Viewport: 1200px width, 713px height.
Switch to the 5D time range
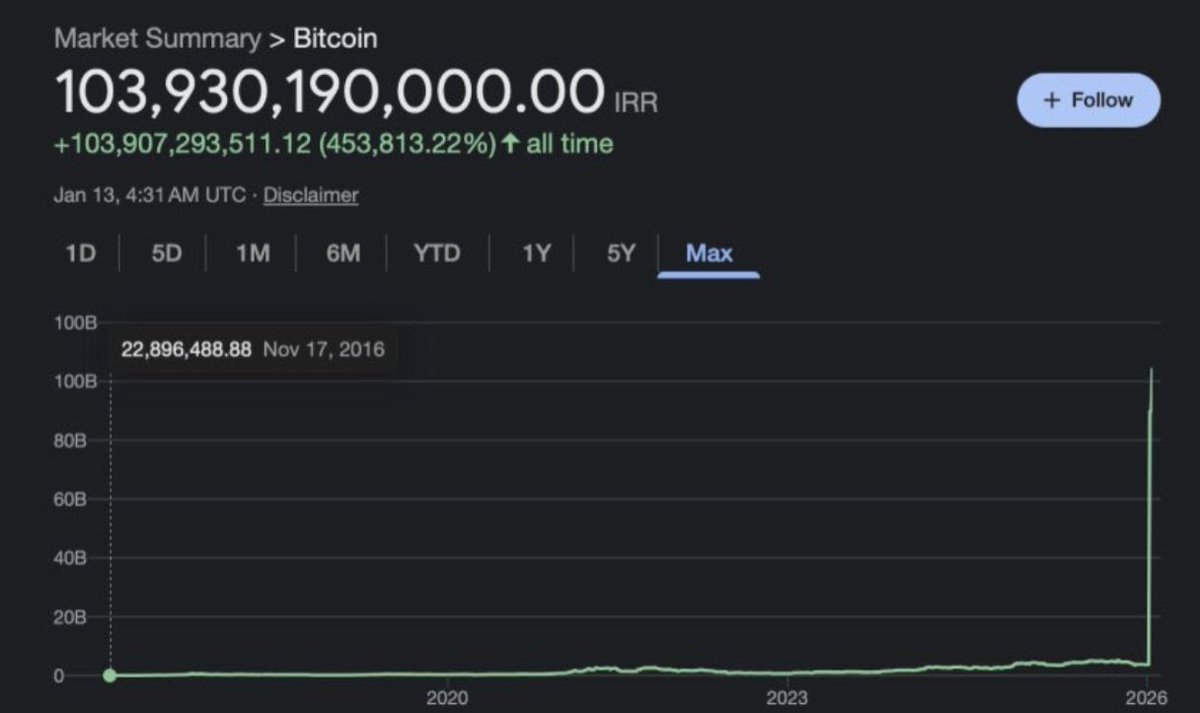pyautogui.click(x=166, y=253)
